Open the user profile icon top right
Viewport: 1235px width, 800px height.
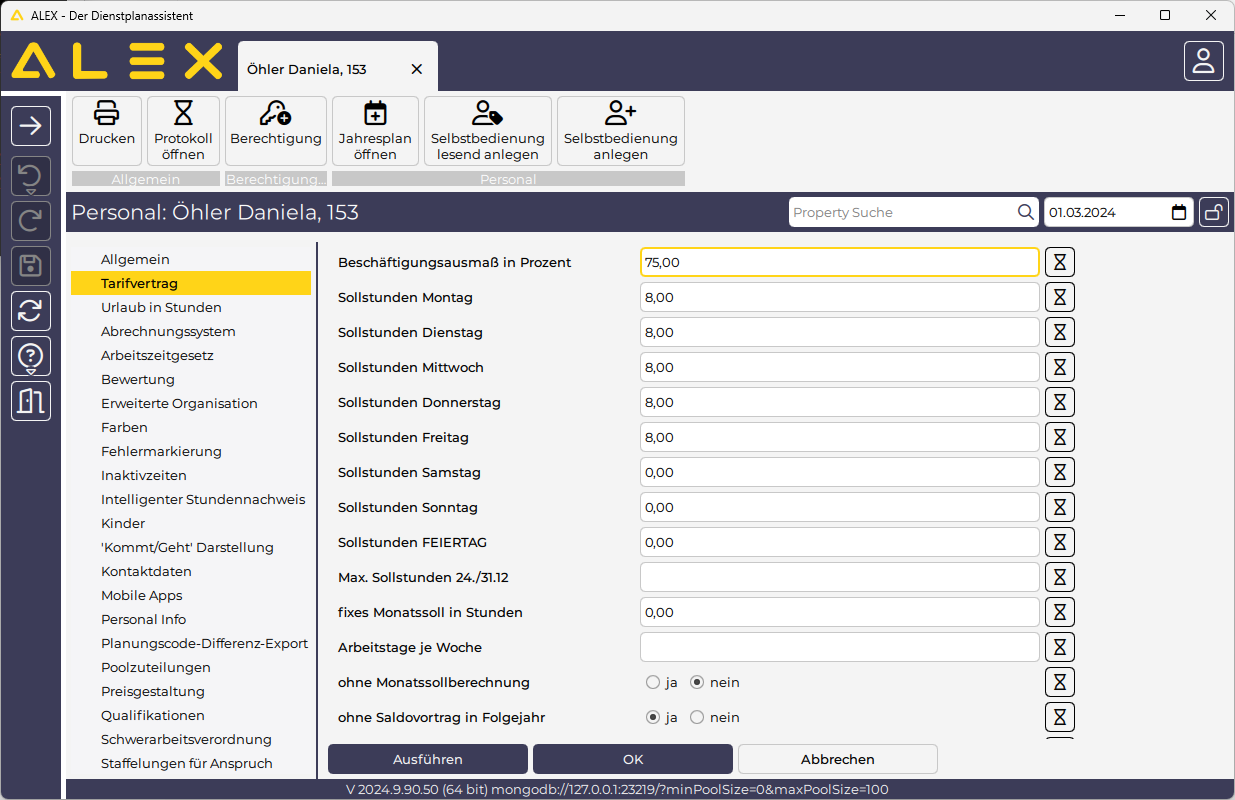point(1203,61)
